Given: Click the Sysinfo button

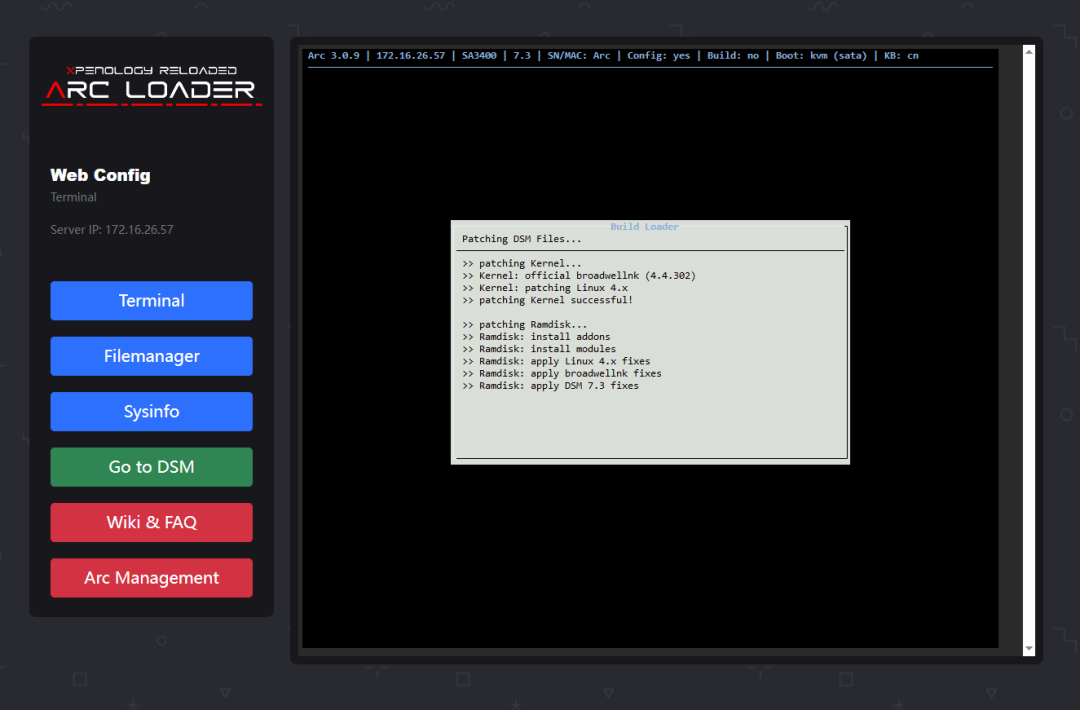Looking at the screenshot, I should (152, 411).
